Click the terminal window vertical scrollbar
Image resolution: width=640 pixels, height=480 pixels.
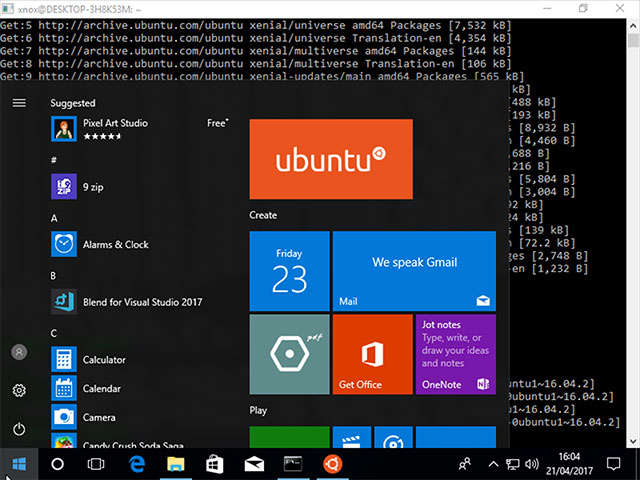633,233
